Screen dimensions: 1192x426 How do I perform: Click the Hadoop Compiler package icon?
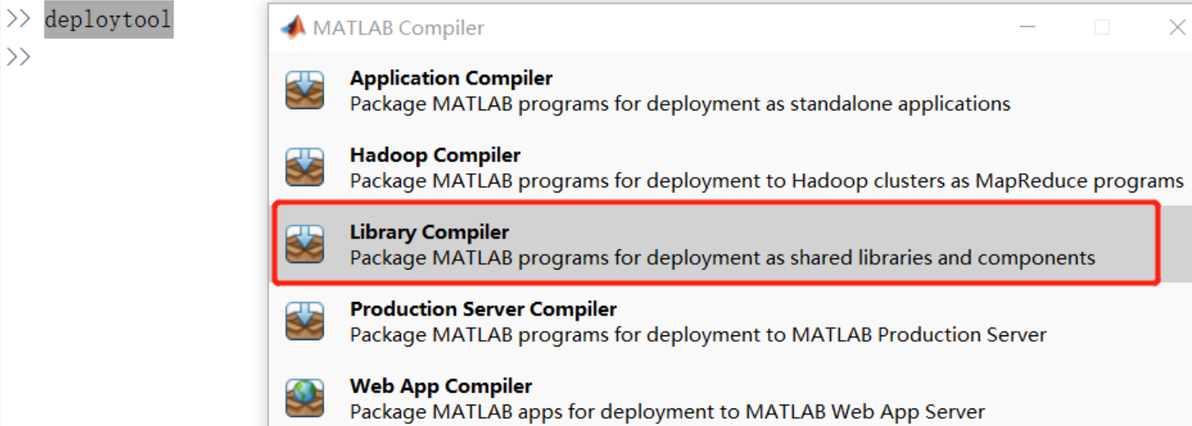click(x=305, y=167)
